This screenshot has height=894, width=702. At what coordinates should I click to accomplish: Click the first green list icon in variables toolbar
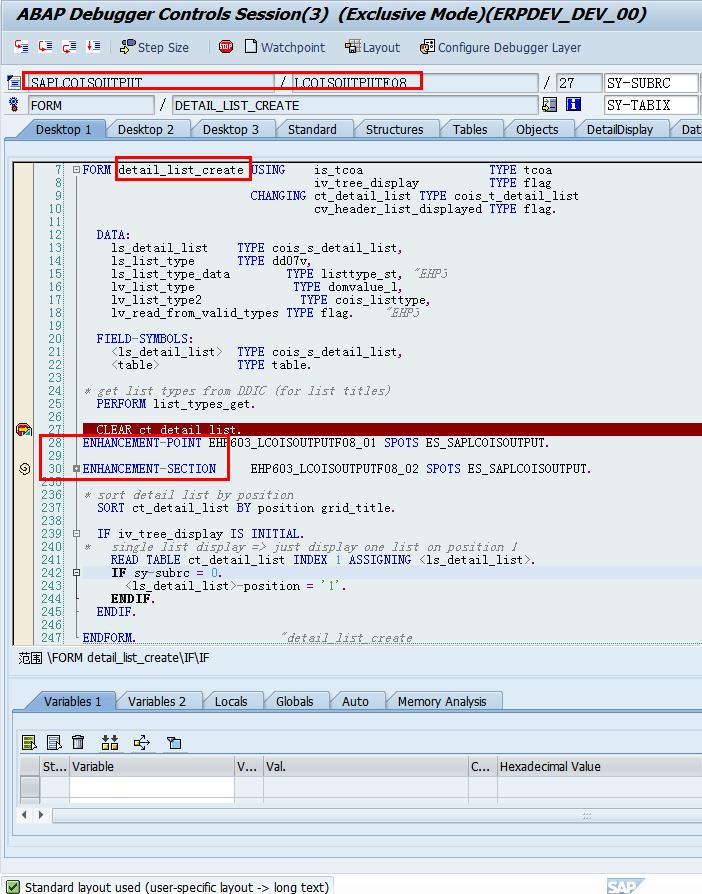tap(29, 742)
